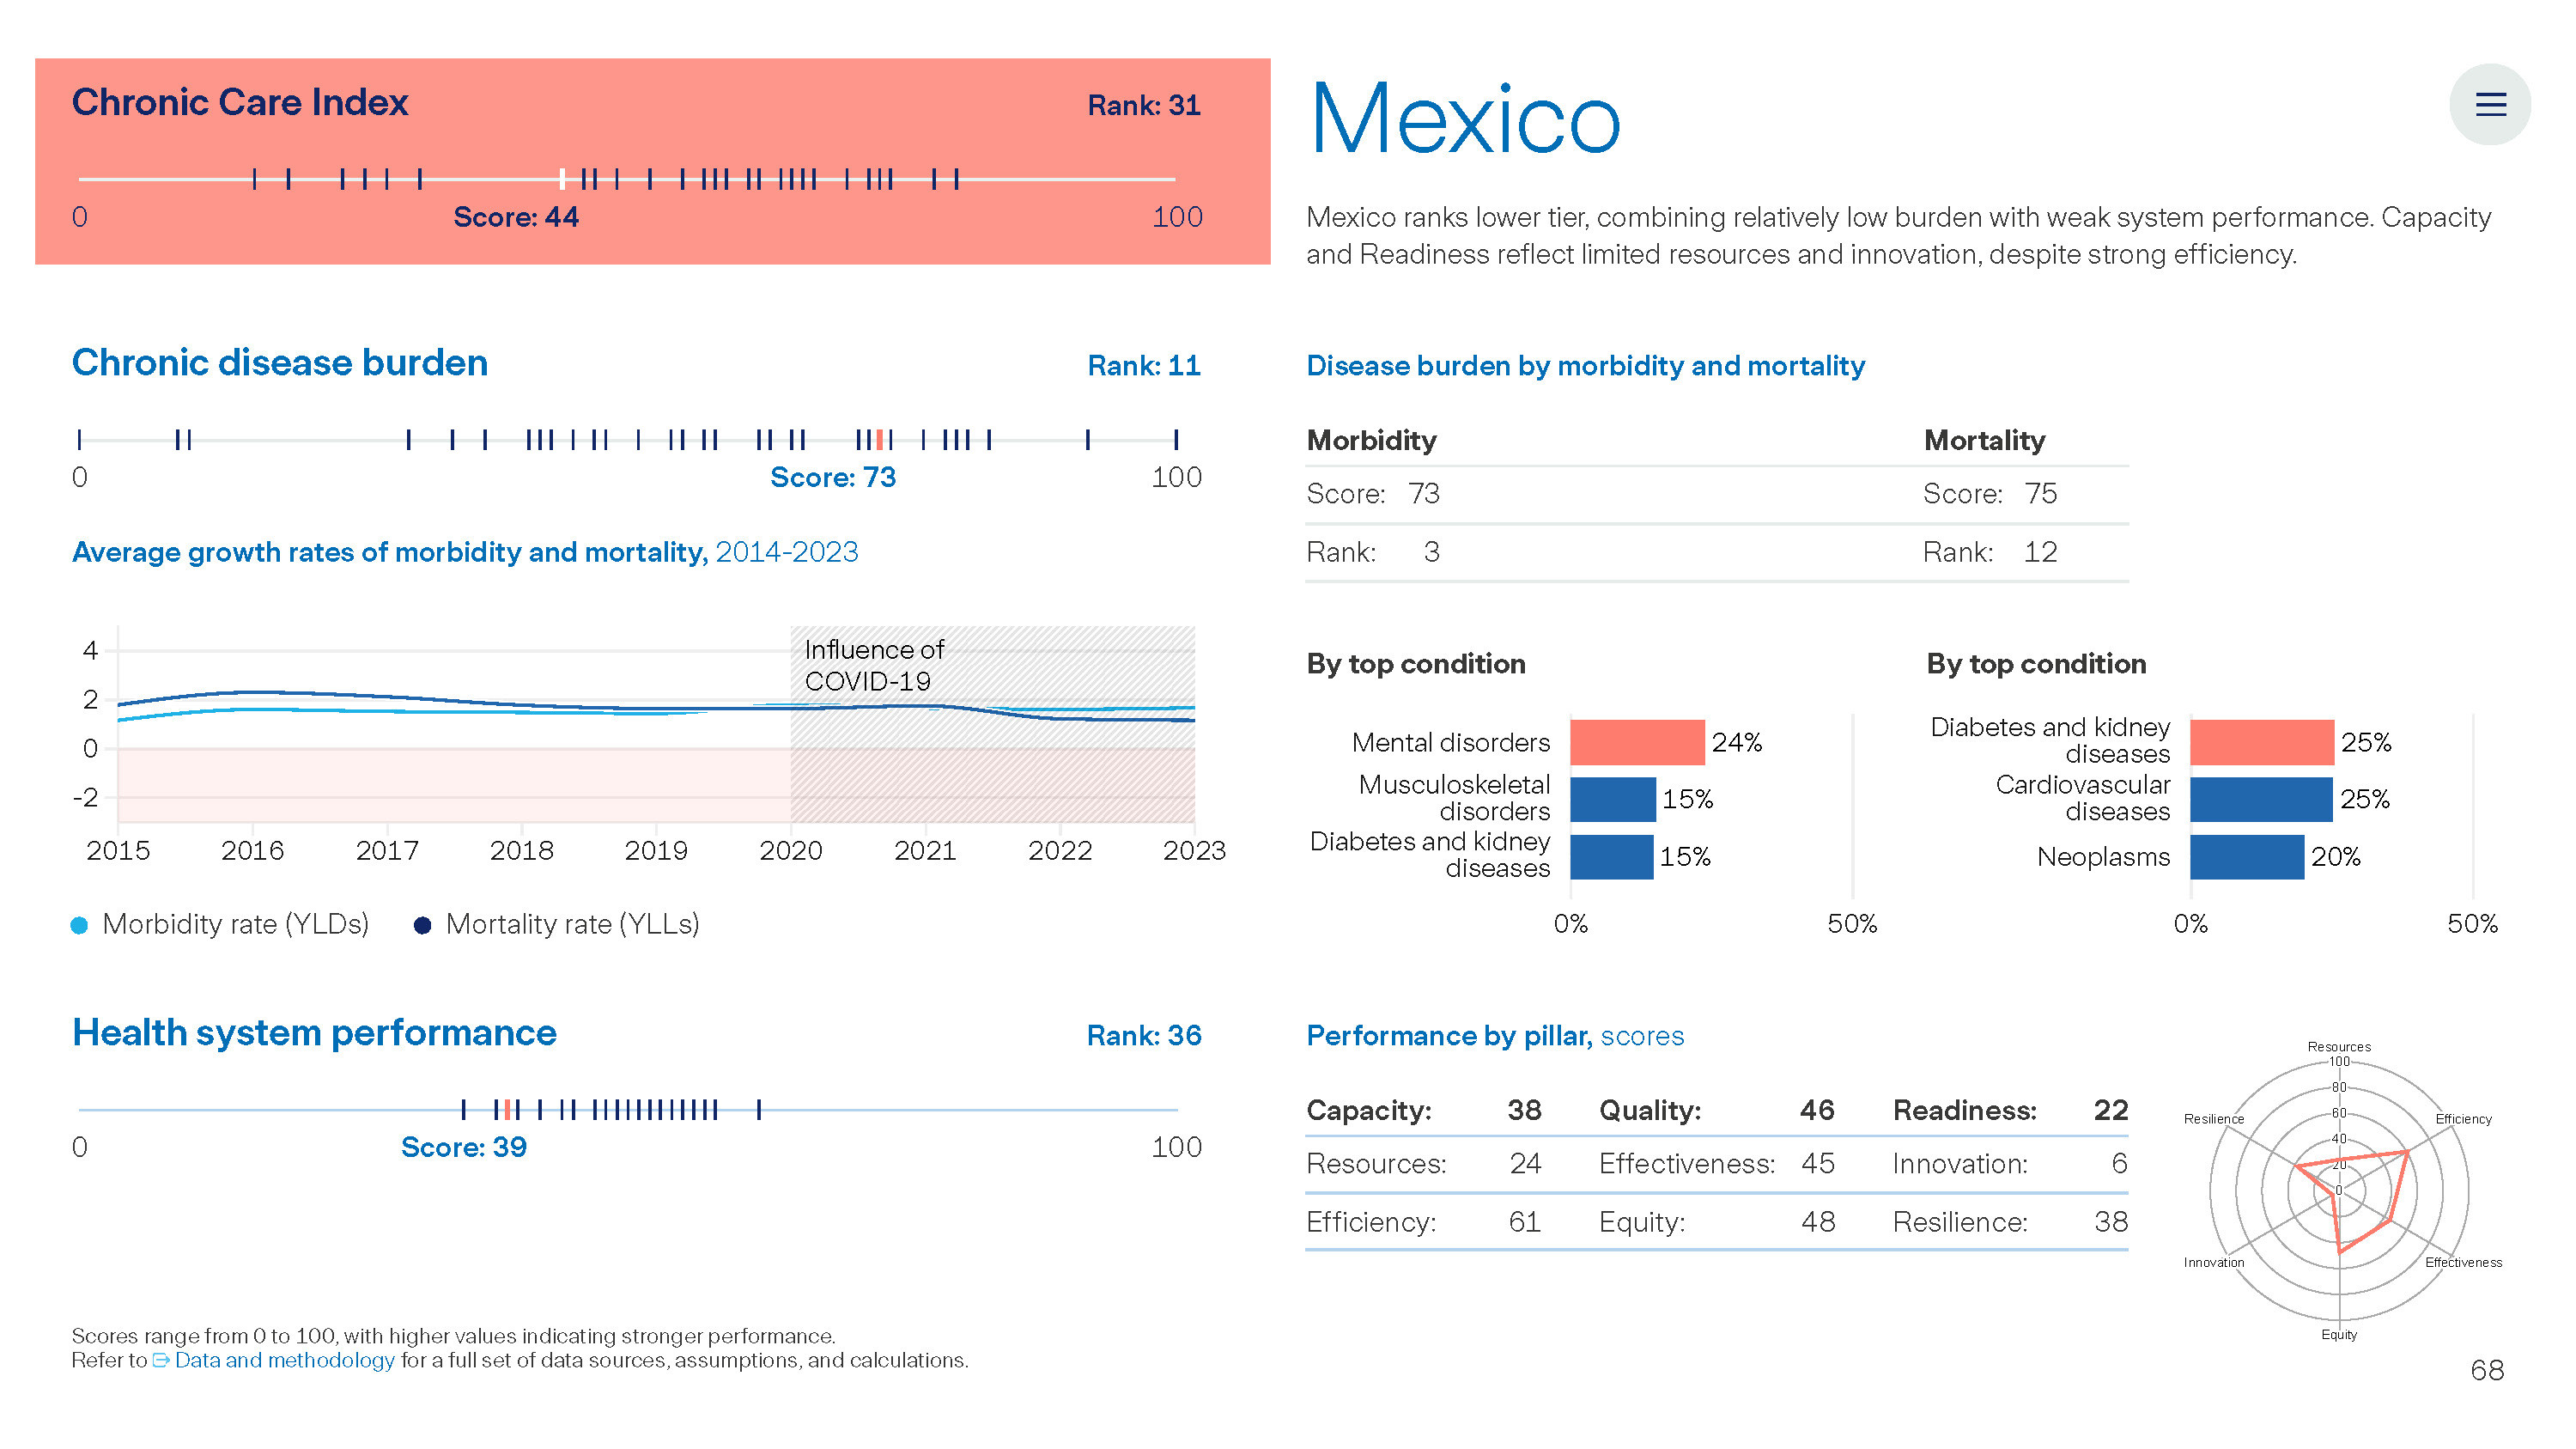Click the 'Capacity: 38' pillar header
The width and height of the screenshot is (2576, 1449).
(1423, 1110)
